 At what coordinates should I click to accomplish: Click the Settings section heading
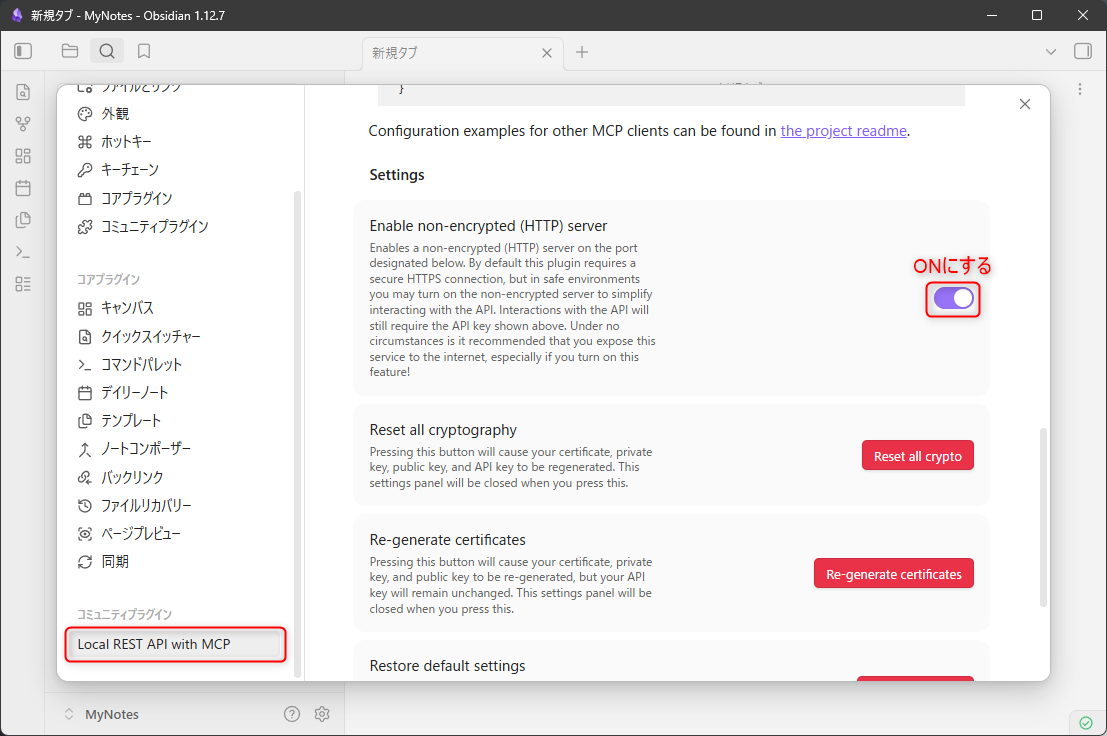[397, 175]
